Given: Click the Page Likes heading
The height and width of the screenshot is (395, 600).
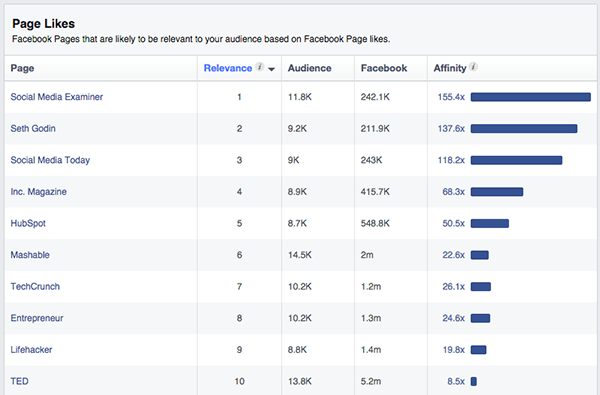Looking at the screenshot, I should tap(43, 24).
